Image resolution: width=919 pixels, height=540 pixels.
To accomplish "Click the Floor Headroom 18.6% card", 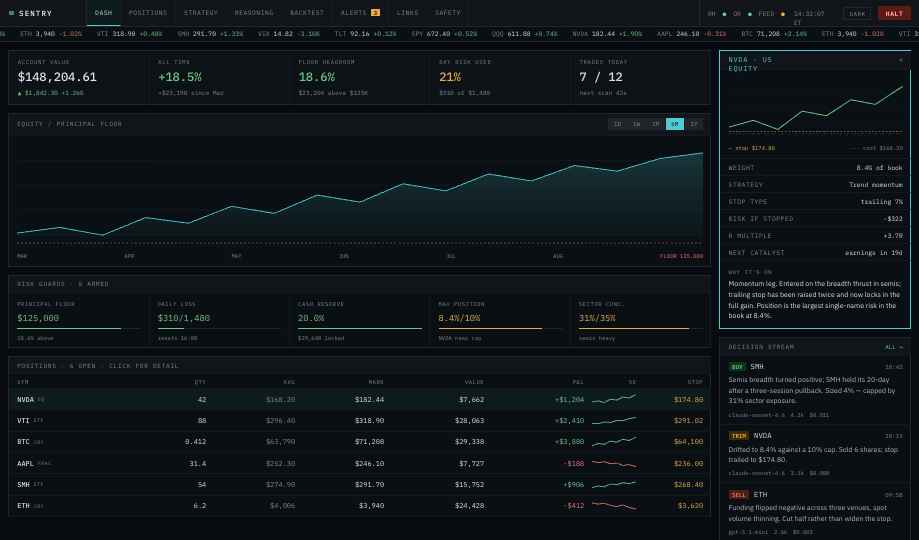I will 360,77.
